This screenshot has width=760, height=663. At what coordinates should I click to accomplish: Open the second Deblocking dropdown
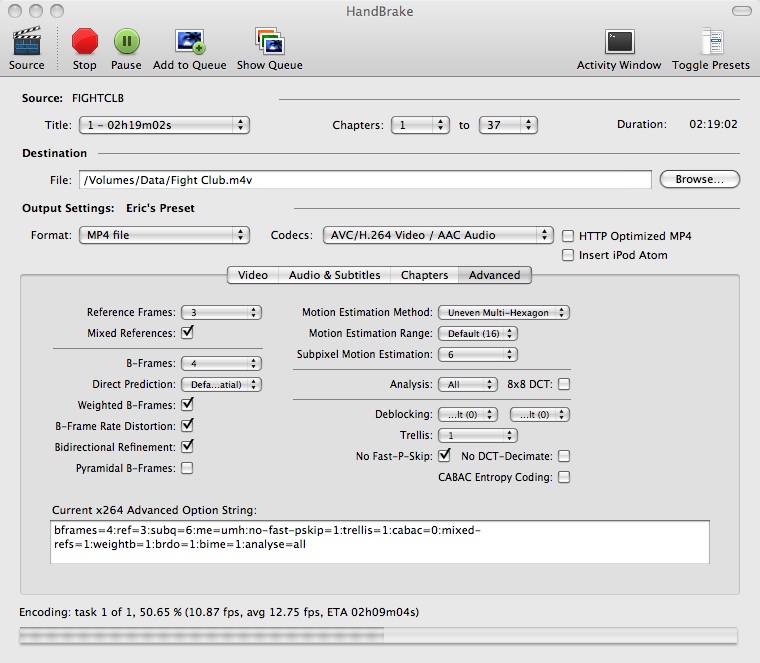540,415
